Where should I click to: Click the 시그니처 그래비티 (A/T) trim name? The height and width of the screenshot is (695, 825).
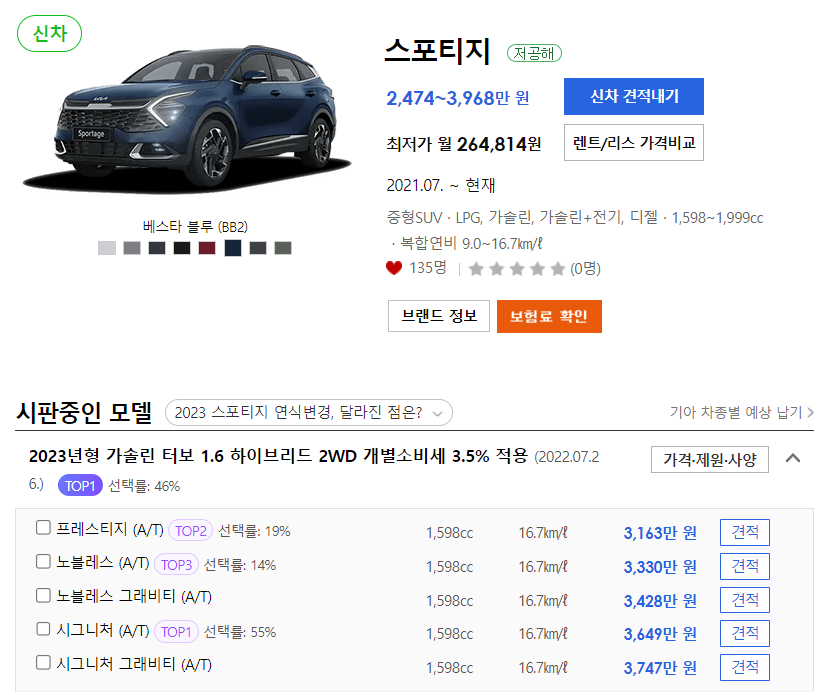click(134, 664)
